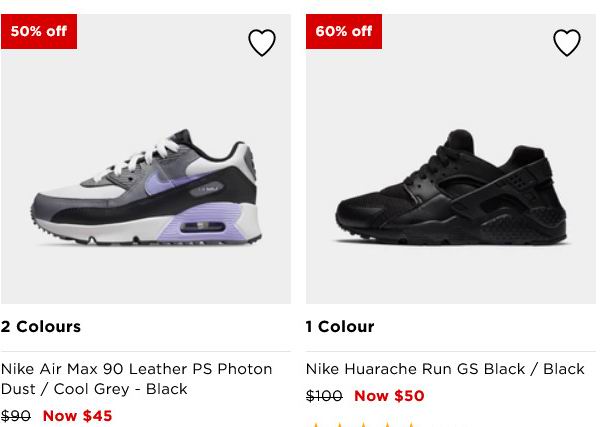The height and width of the screenshot is (427, 602).
Task: Favourite the Air Max 90 with heart icon
Action: tap(262, 42)
